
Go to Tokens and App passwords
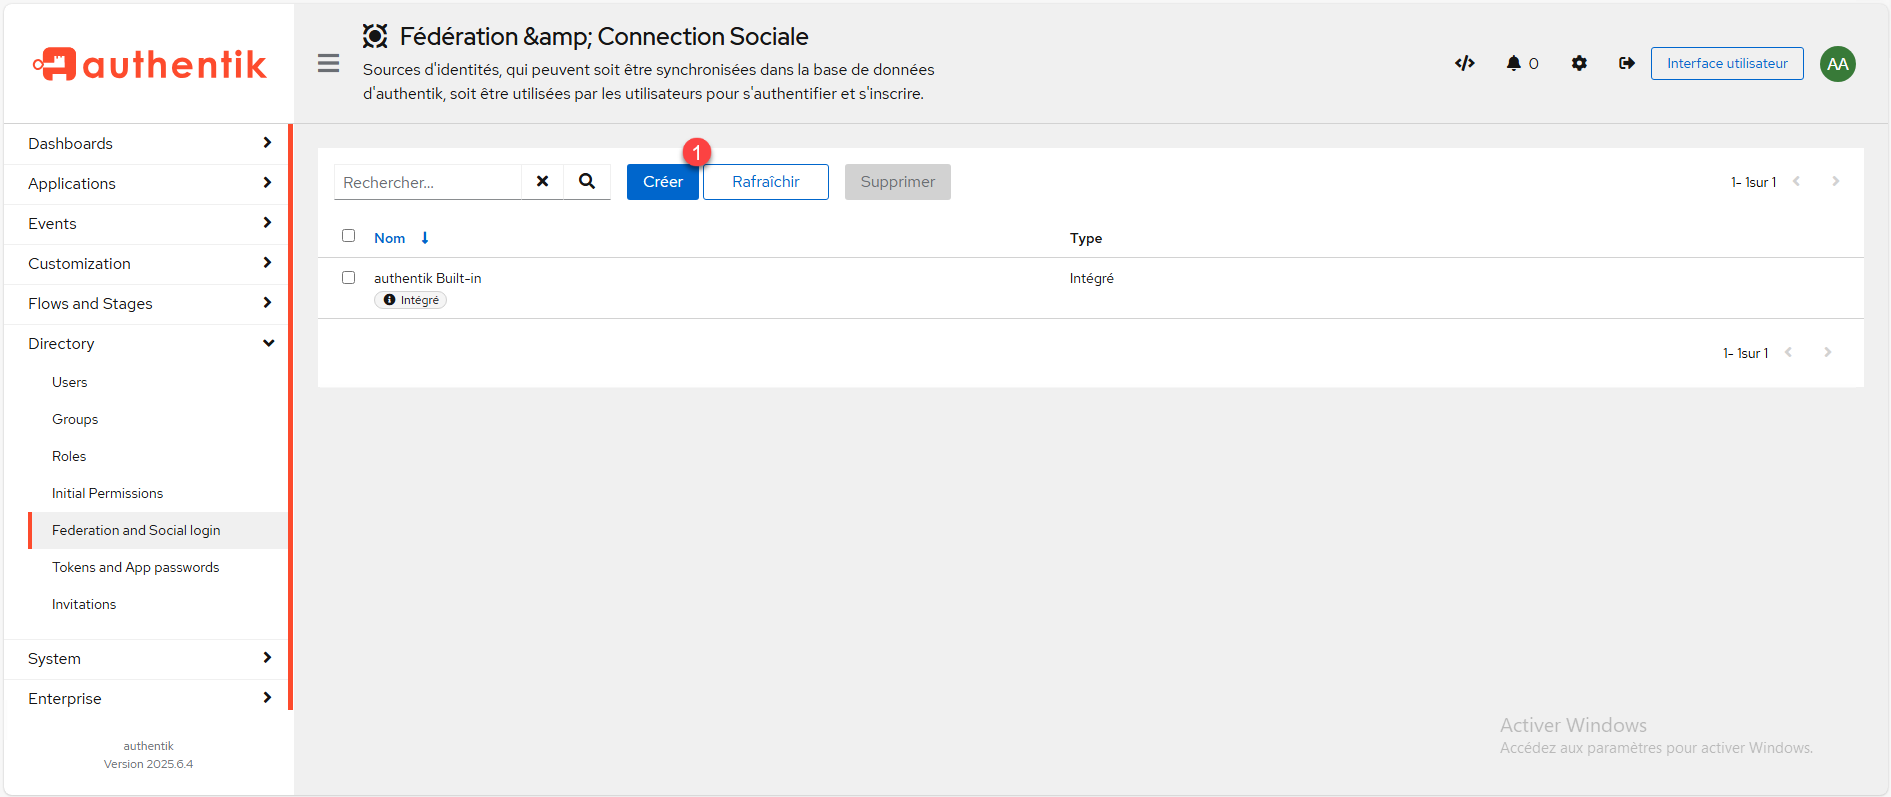[135, 567]
